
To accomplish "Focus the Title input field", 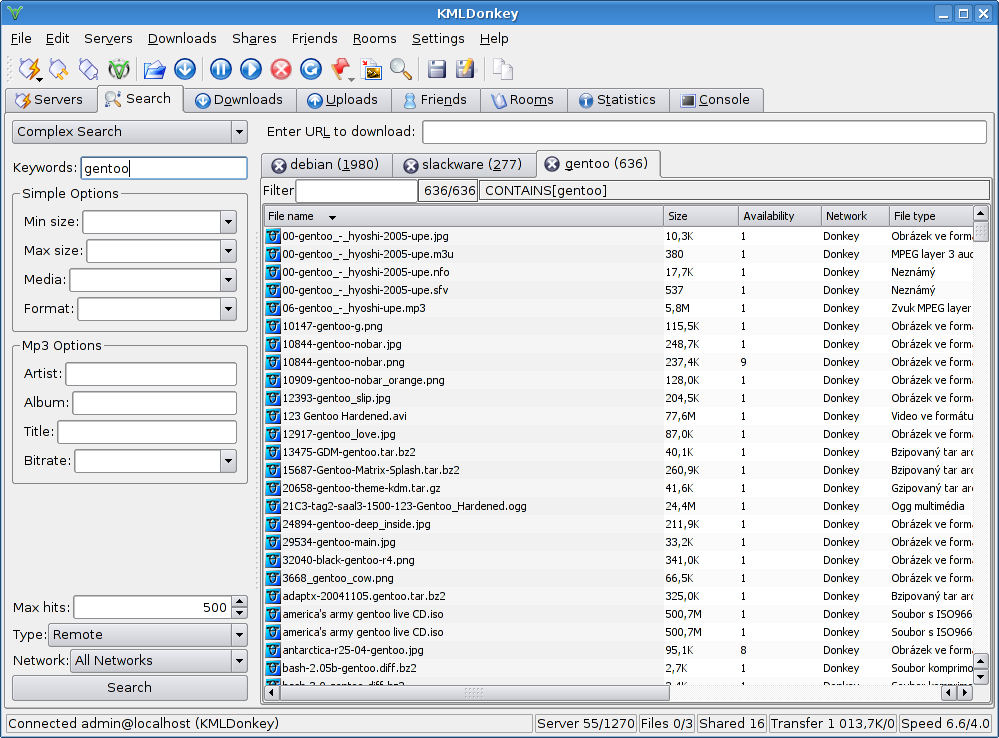I will click(x=147, y=431).
